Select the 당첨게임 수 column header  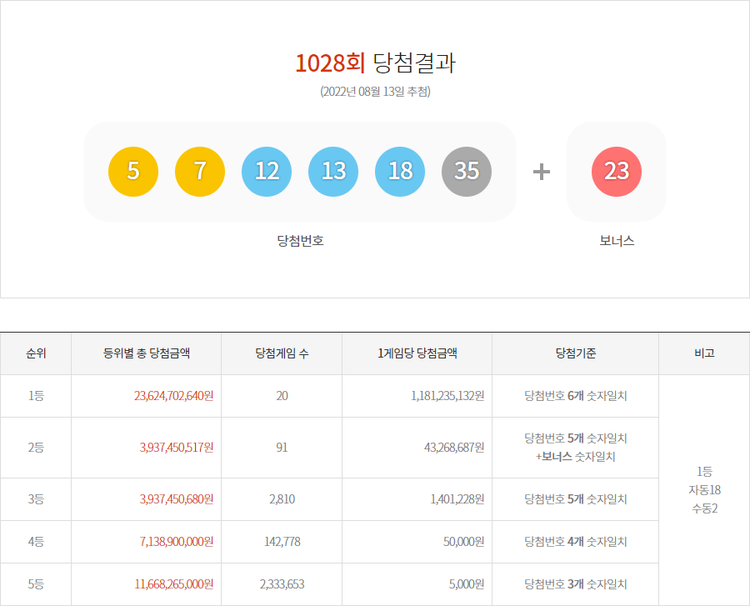[x=282, y=353]
